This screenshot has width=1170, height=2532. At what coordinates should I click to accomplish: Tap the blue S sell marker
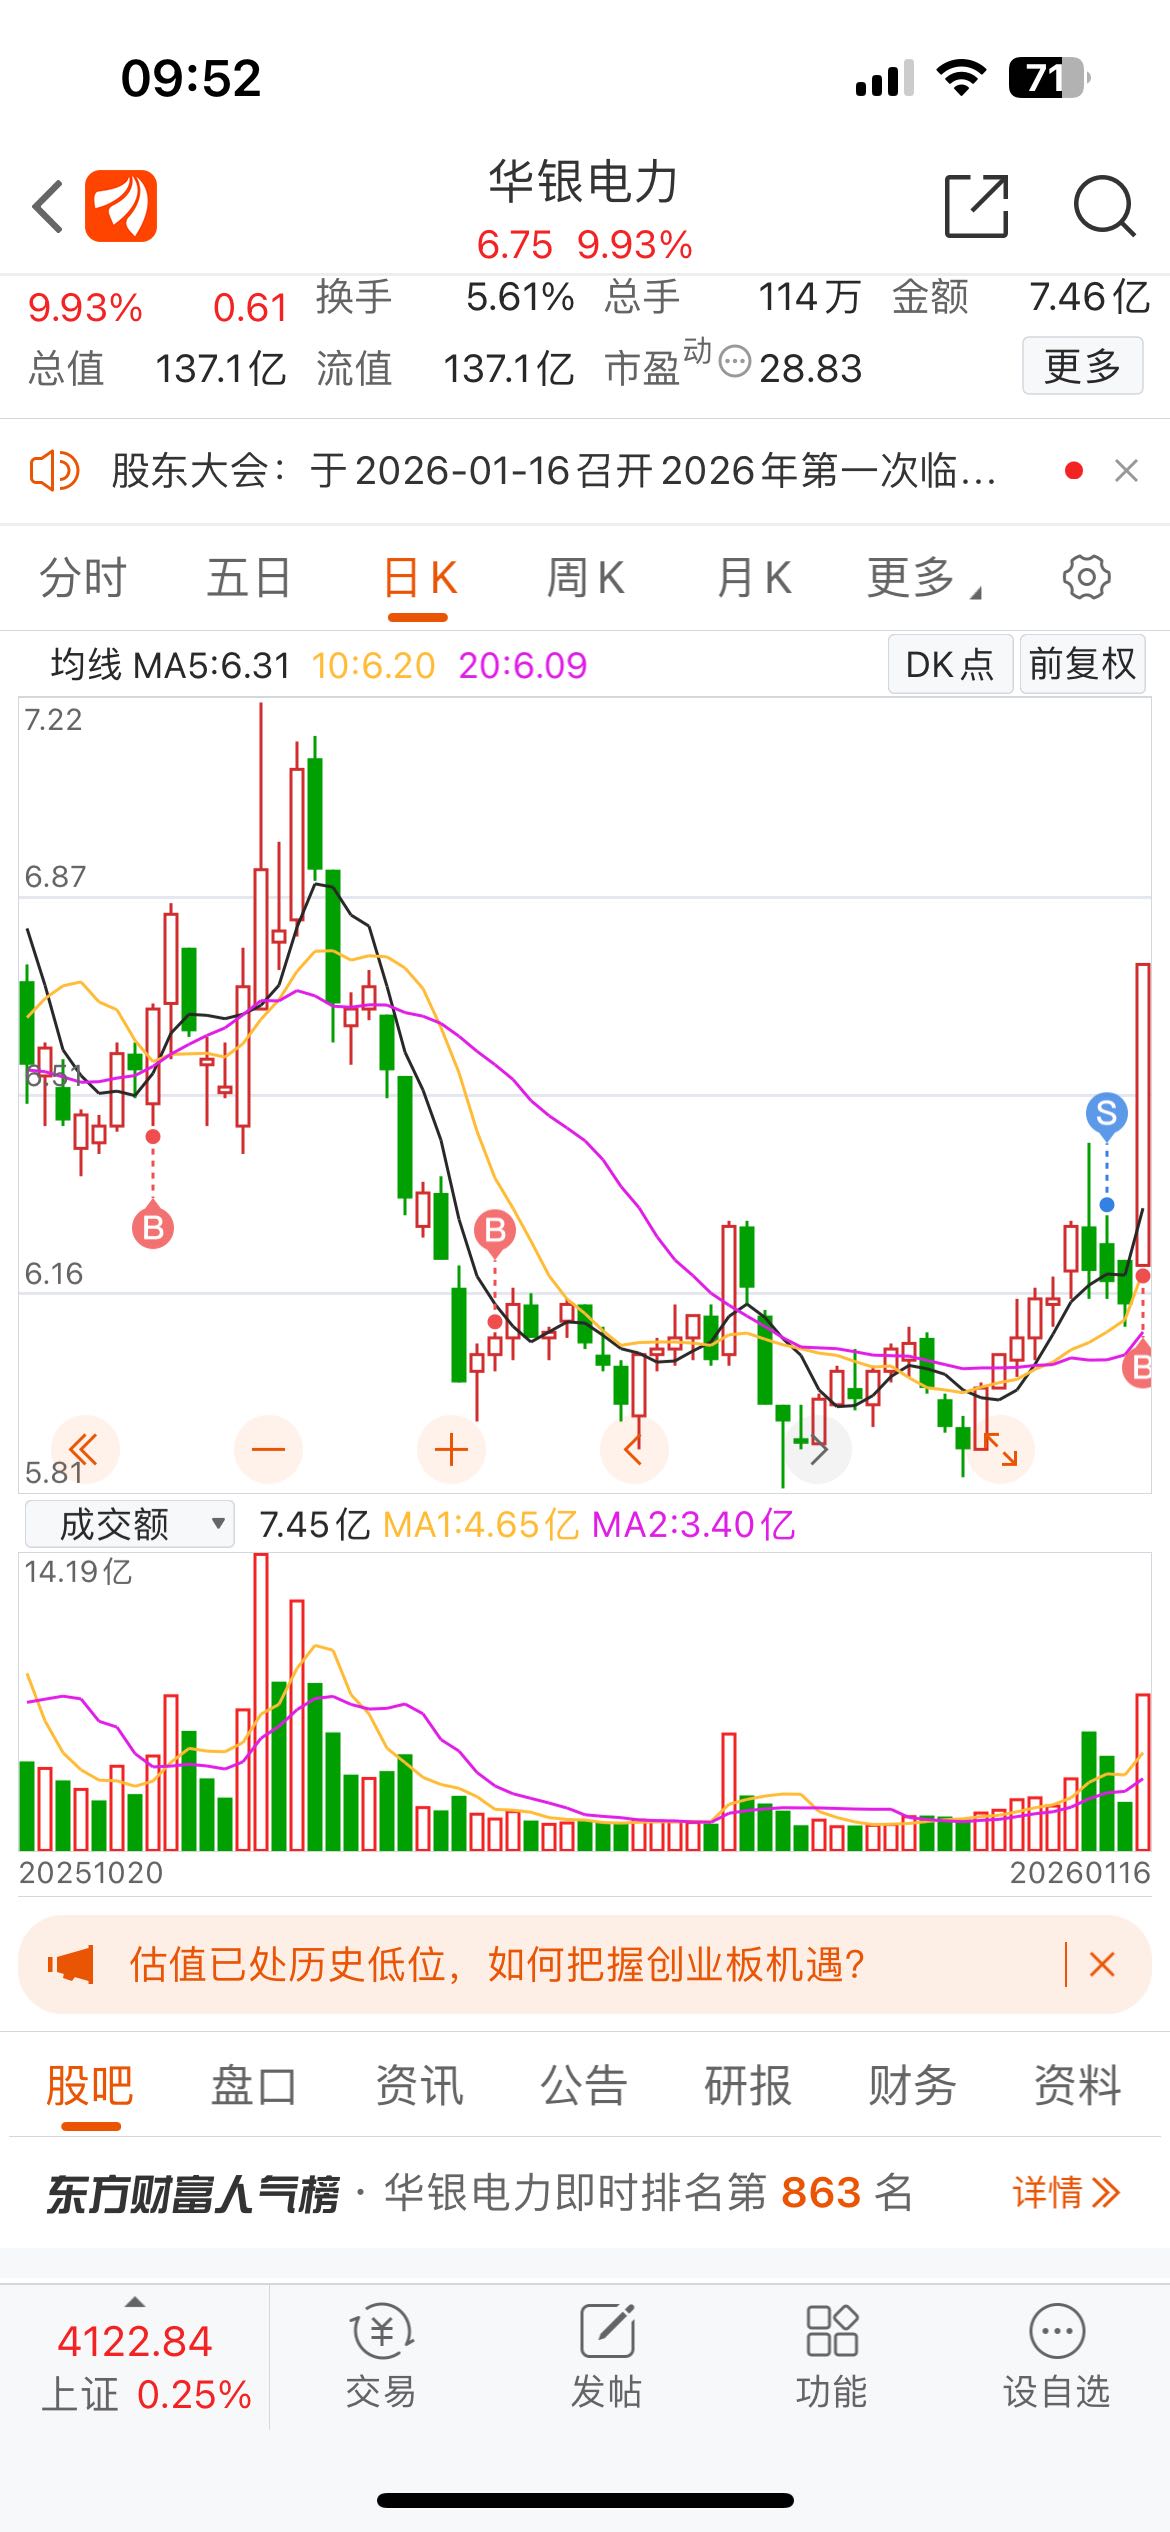pyautogui.click(x=1107, y=1114)
